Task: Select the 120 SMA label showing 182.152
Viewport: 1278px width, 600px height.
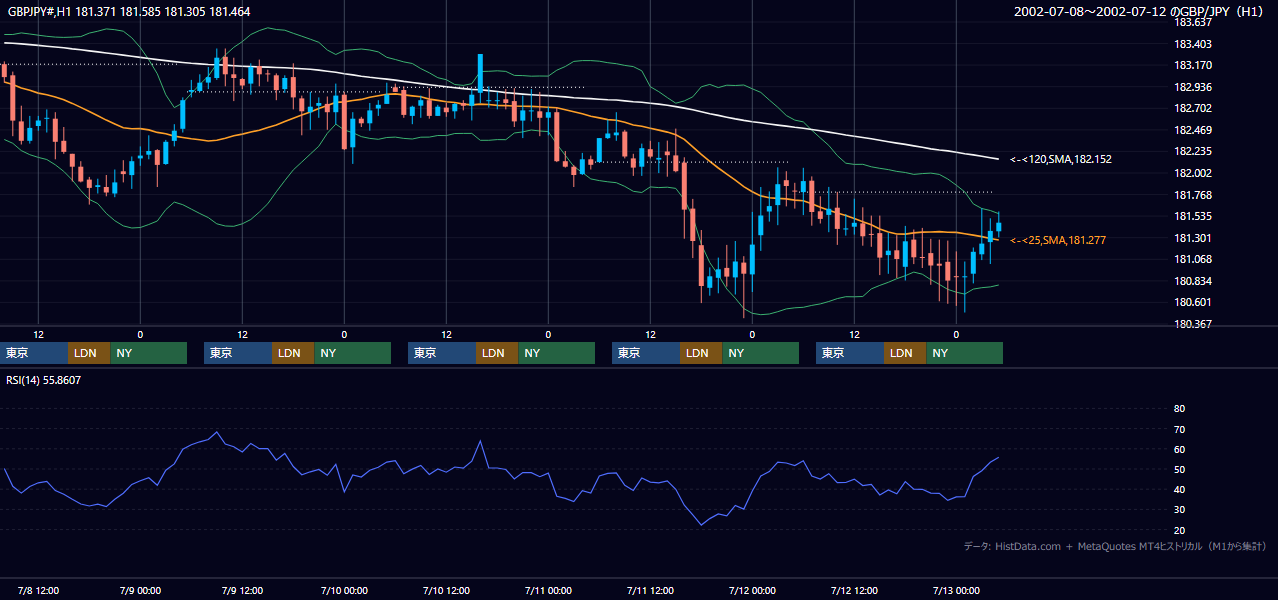Action: point(1061,159)
